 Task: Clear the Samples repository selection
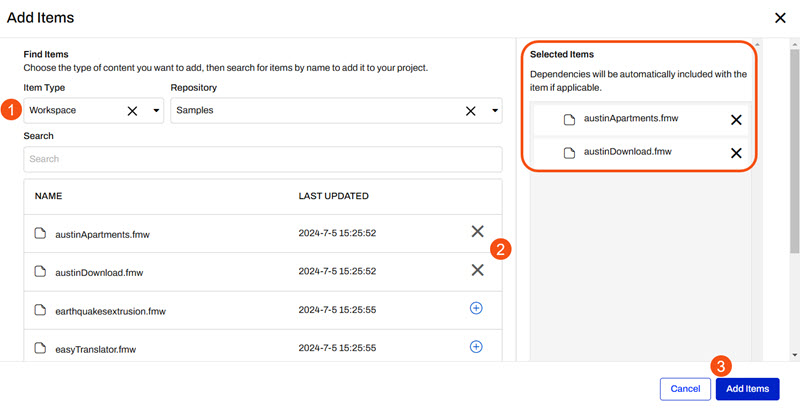coord(470,111)
